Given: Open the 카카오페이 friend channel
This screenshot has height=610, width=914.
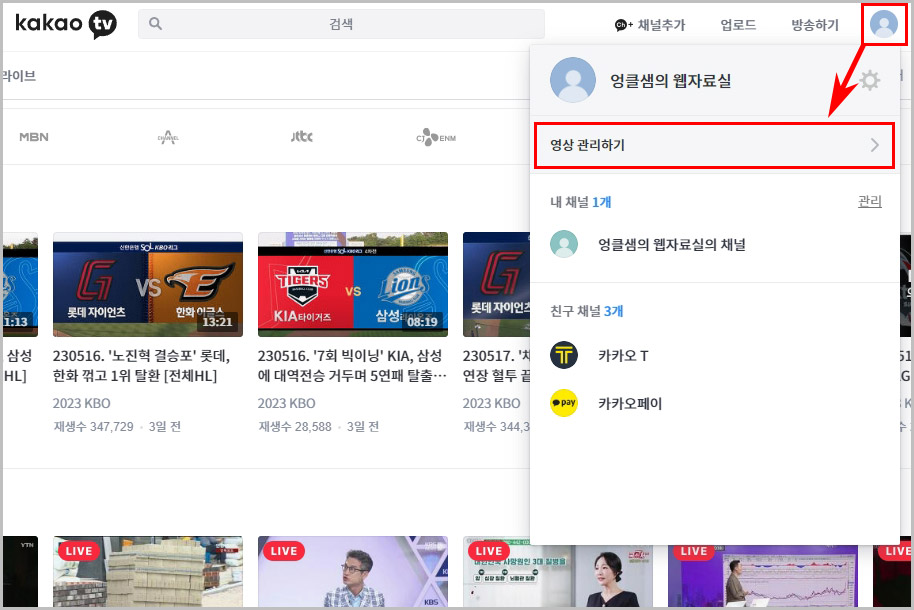Looking at the screenshot, I should point(630,403).
